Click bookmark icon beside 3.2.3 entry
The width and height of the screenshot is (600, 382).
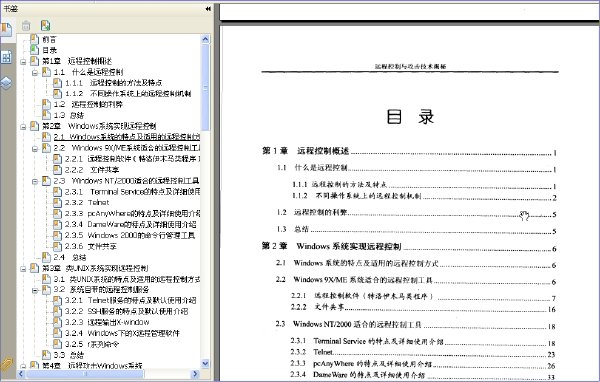(x=57, y=322)
